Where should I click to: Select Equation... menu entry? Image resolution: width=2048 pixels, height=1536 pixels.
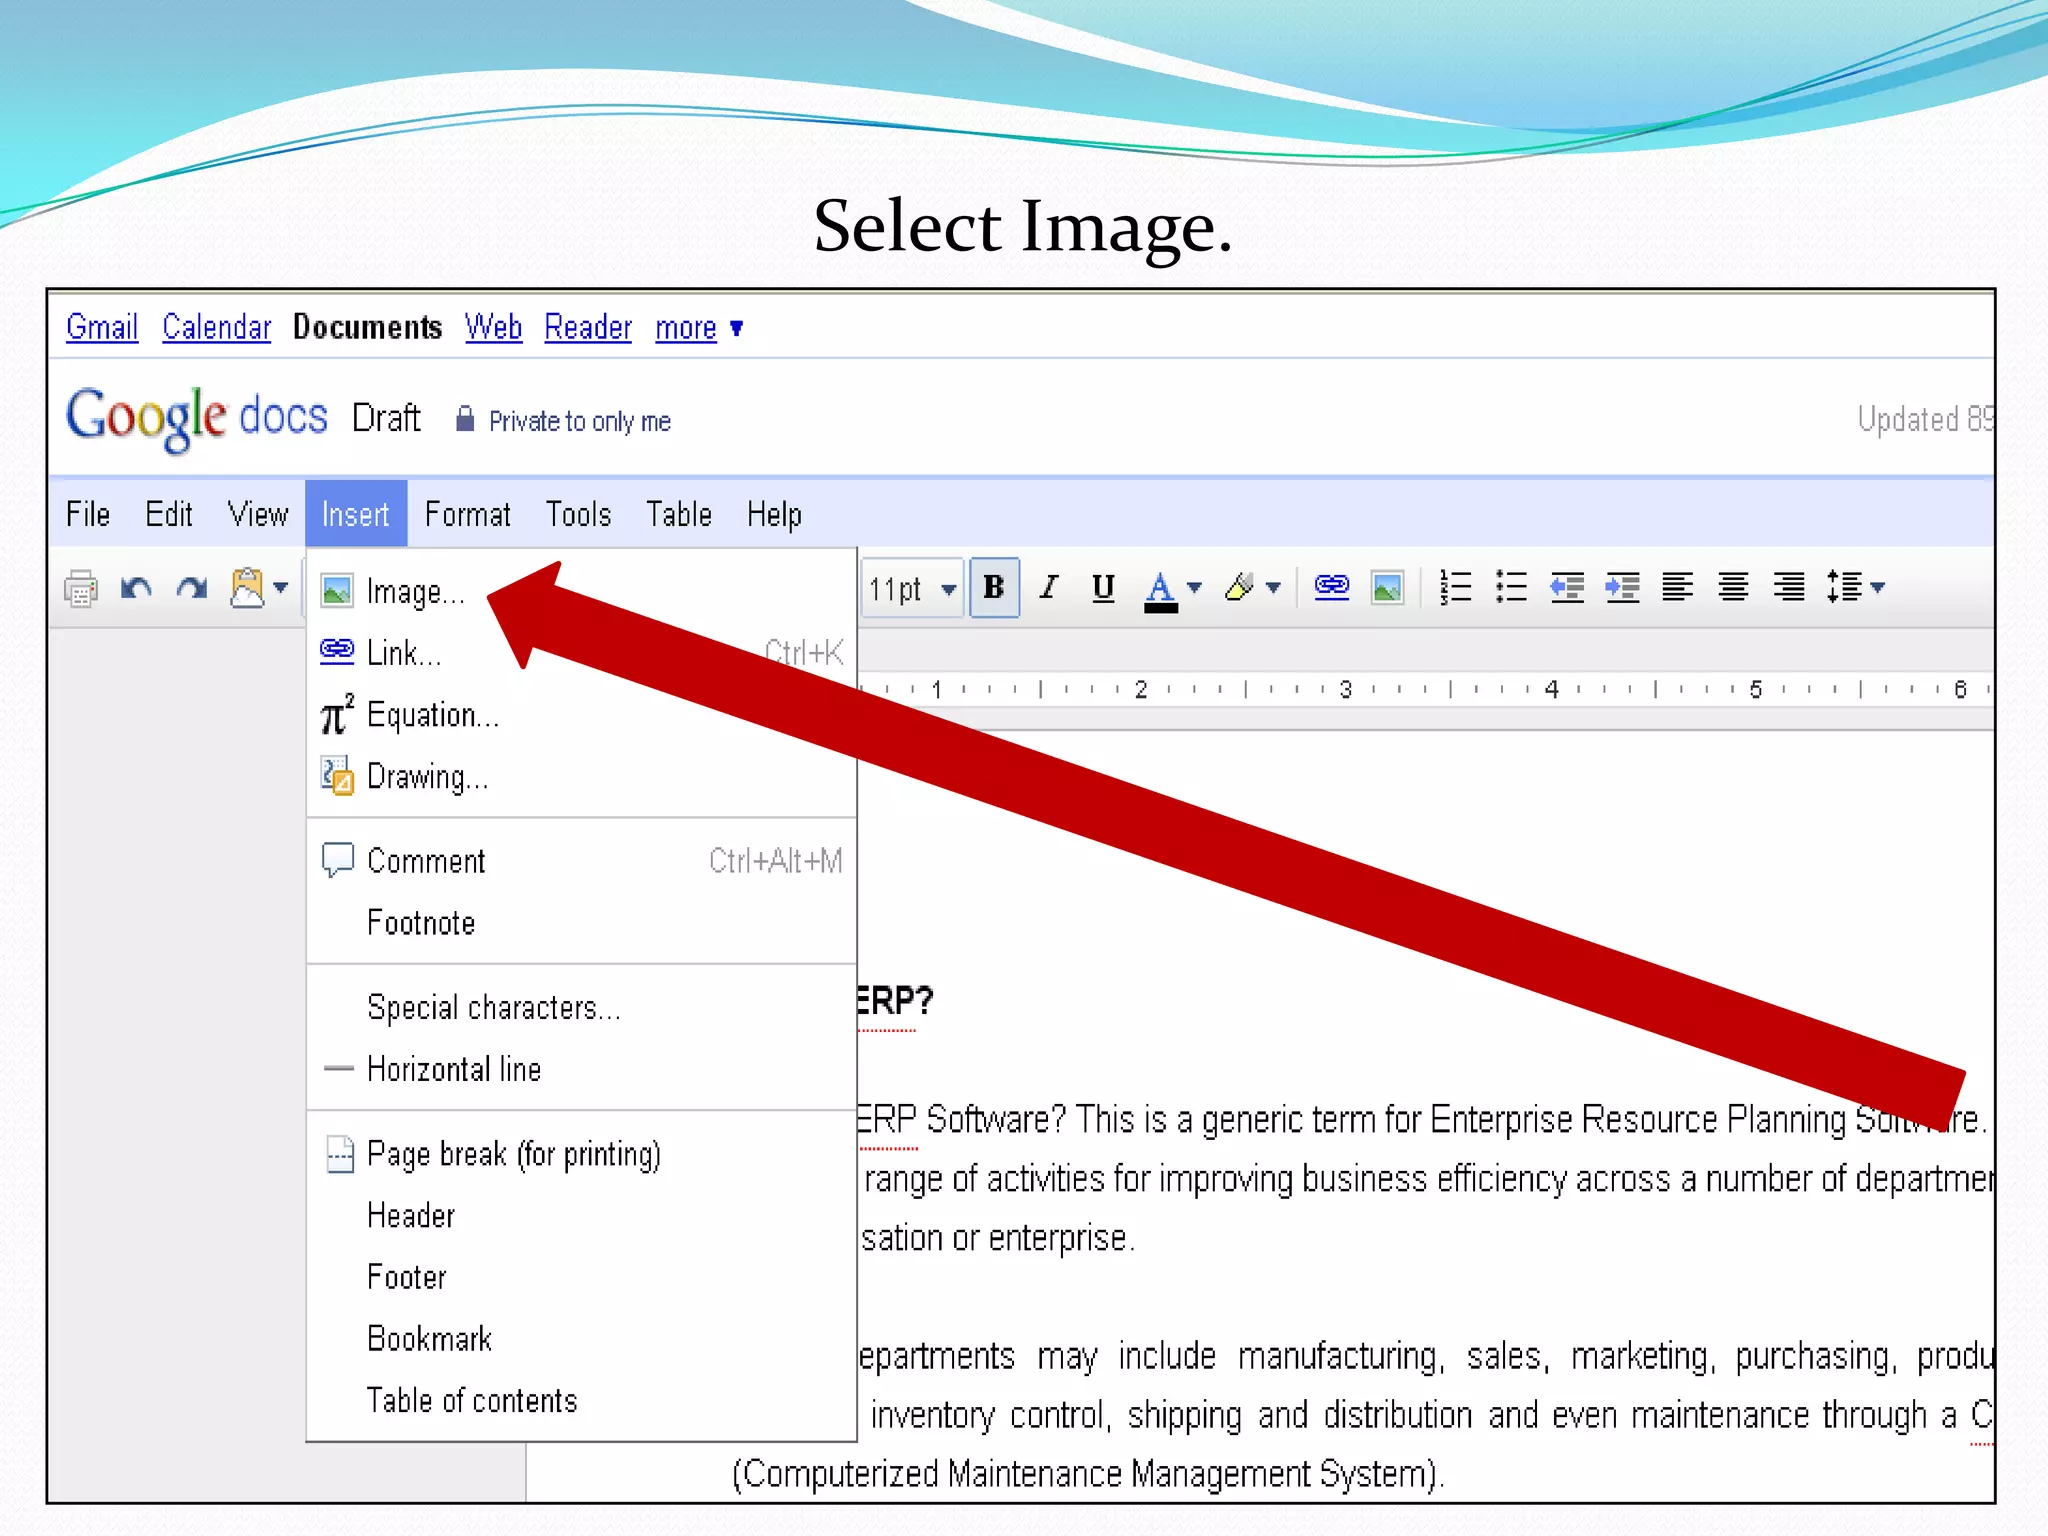[x=582, y=715]
